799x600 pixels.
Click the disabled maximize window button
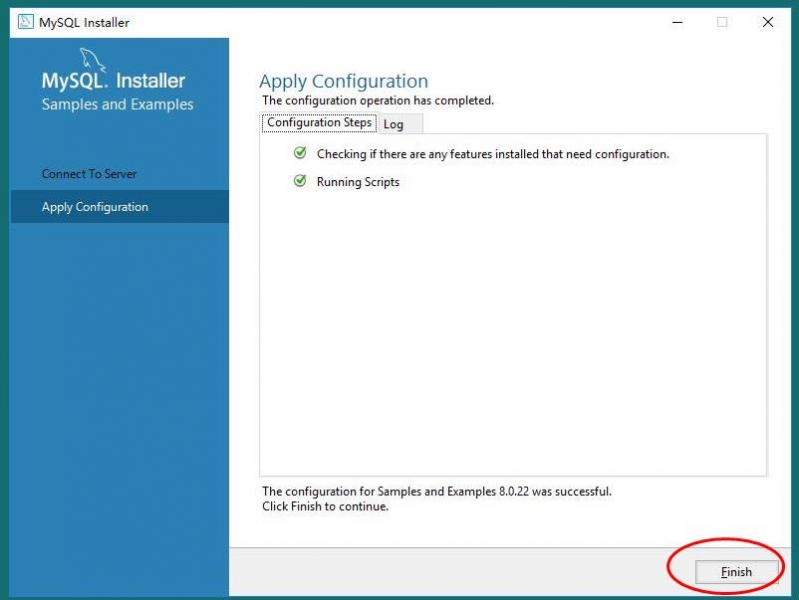(x=722, y=22)
